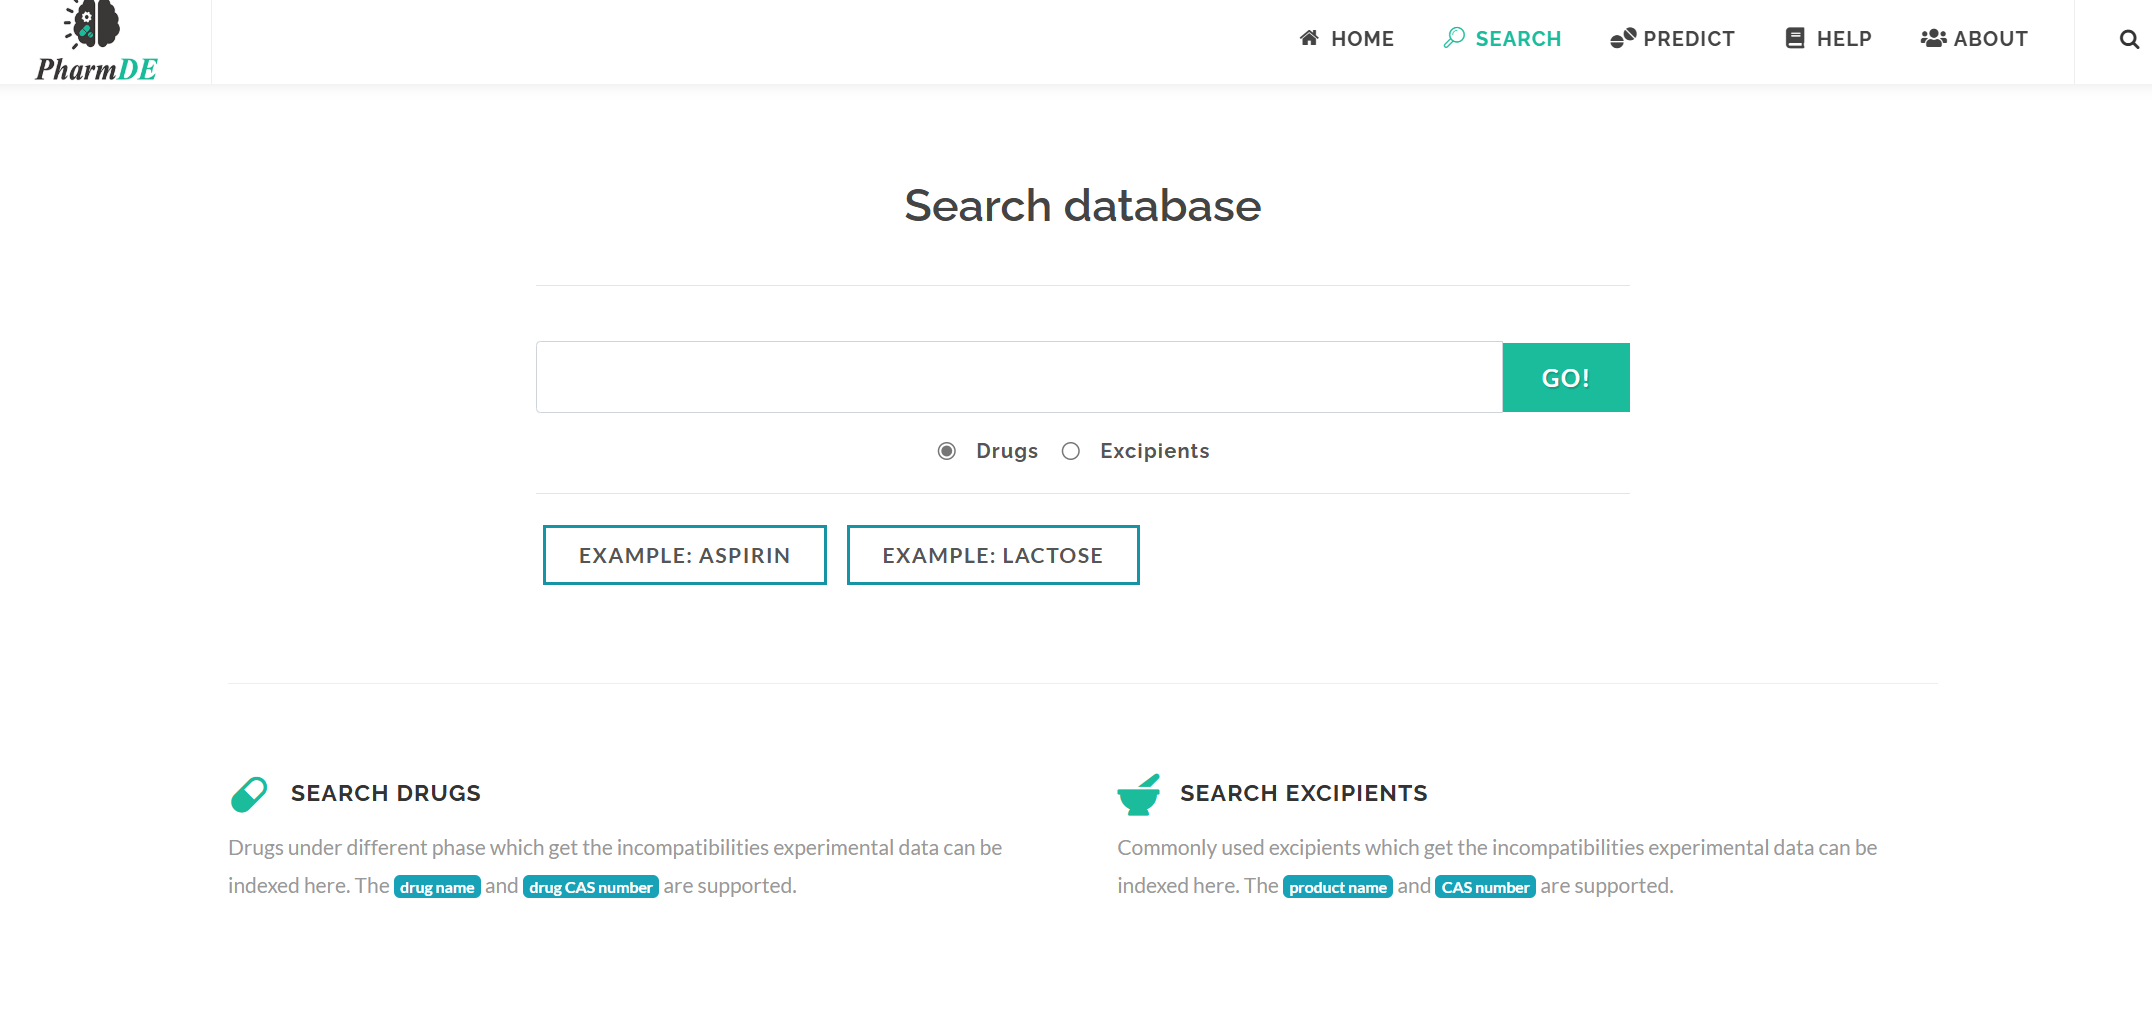Screen dimensions: 2152x1027
Task: Click the SEARCH EXCIPIENTS heading text
Action: point(1304,793)
